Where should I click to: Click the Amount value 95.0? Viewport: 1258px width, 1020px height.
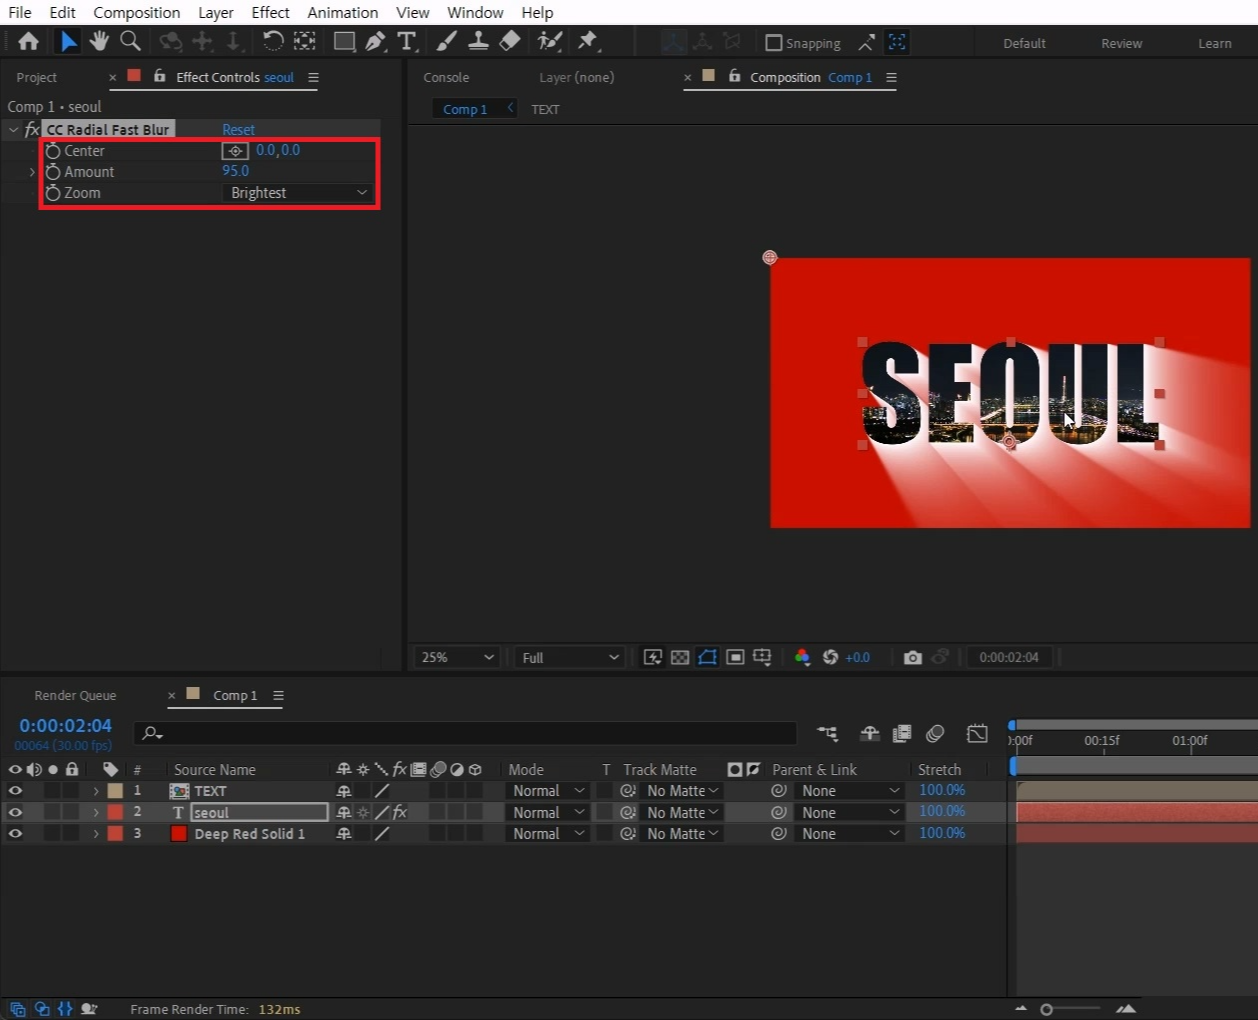tap(236, 171)
